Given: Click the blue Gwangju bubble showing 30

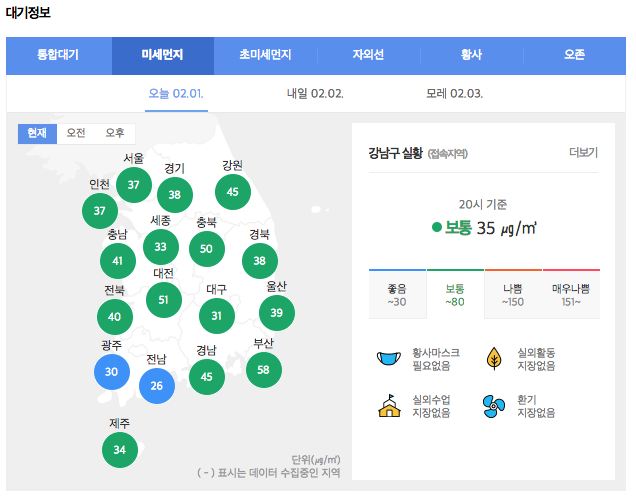Looking at the screenshot, I should [112, 372].
